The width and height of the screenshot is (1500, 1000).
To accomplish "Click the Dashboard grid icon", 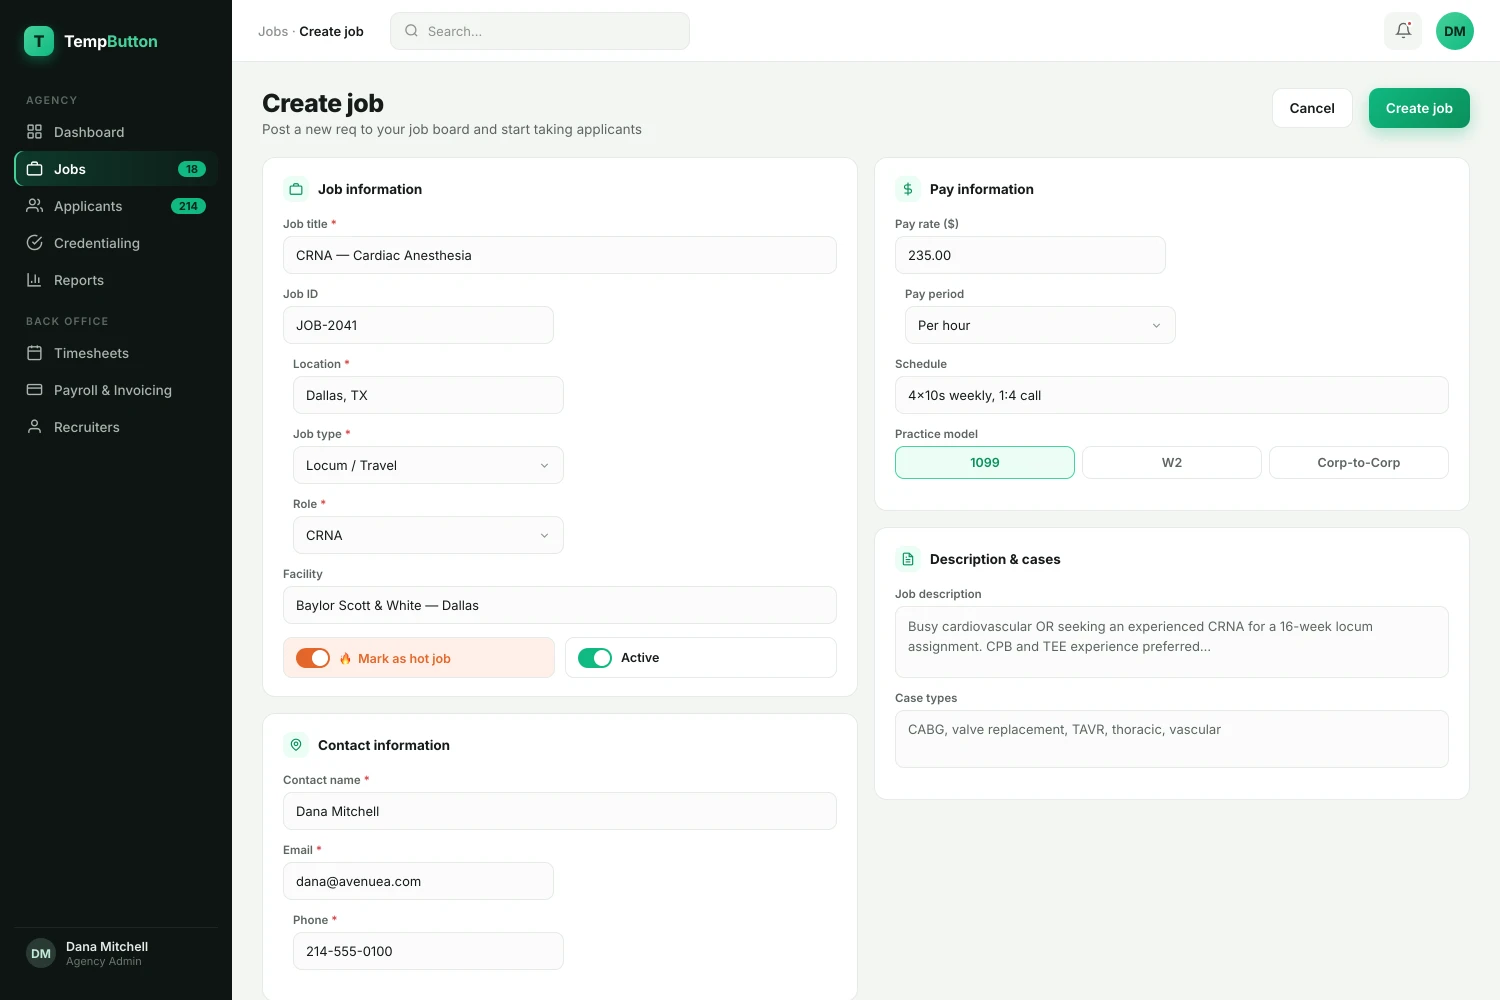I will click(x=34, y=132).
